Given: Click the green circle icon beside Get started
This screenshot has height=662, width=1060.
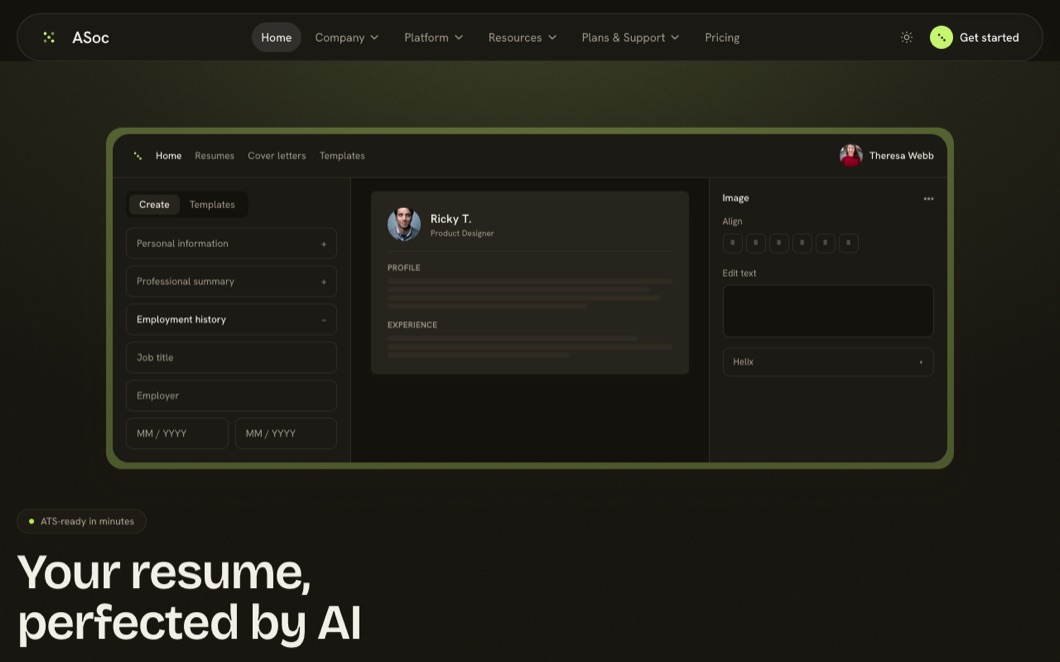Looking at the screenshot, I should coord(941,37).
